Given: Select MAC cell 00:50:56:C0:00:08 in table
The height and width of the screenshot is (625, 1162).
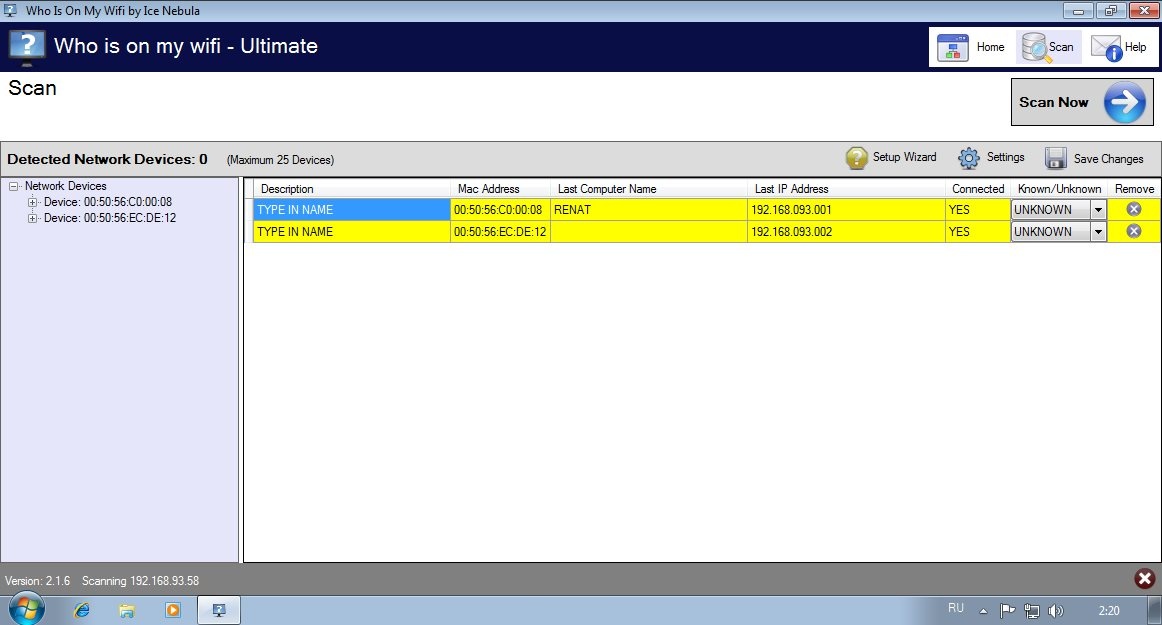Looking at the screenshot, I should pos(500,210).
